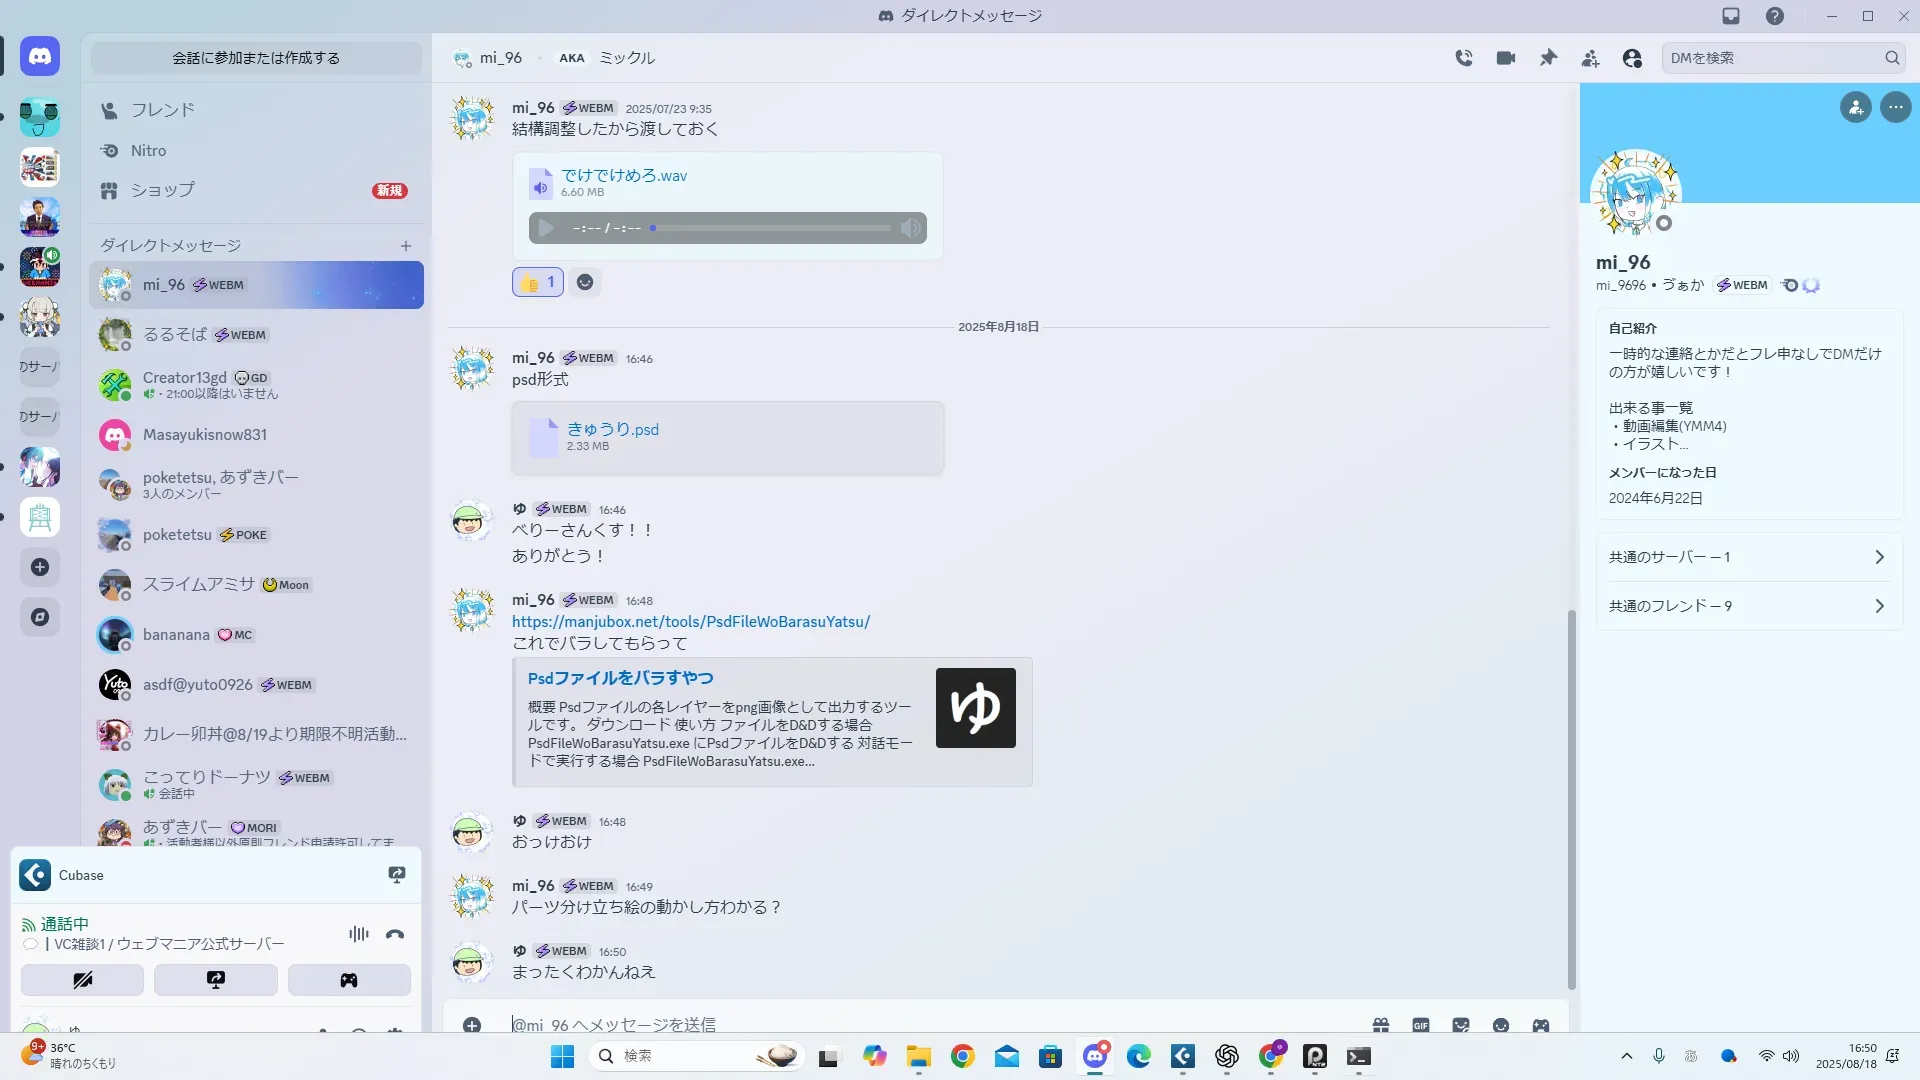
Task: Toggle the user profile panel button
Action: tap(1632, 58)
